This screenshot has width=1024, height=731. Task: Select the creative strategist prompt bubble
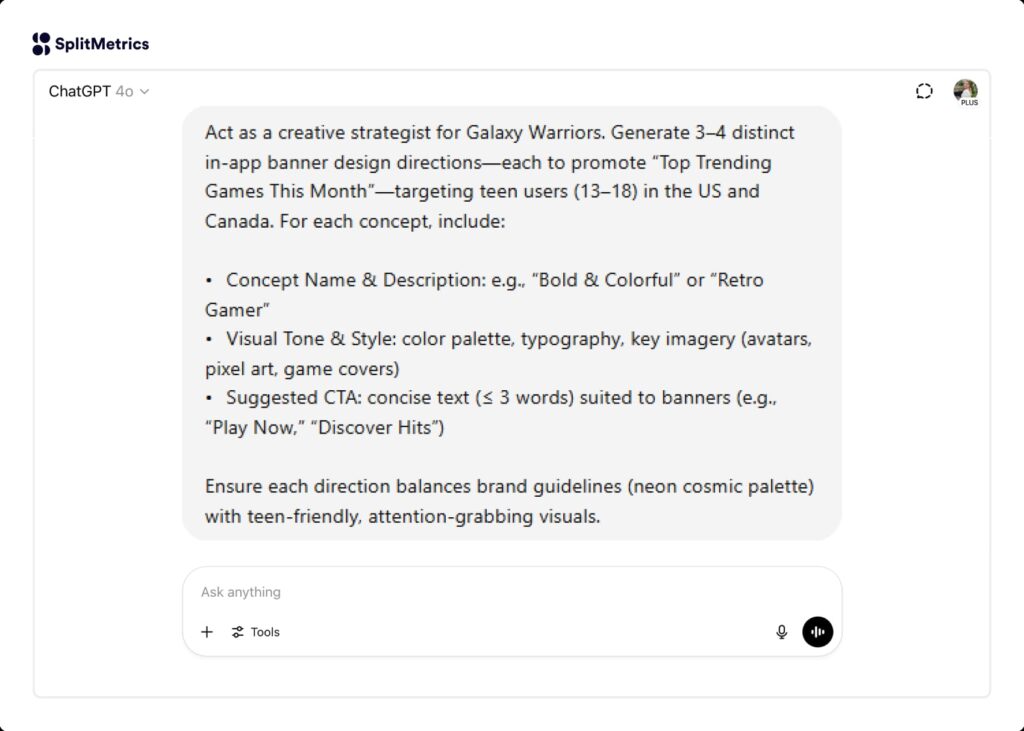coord(511,324)
